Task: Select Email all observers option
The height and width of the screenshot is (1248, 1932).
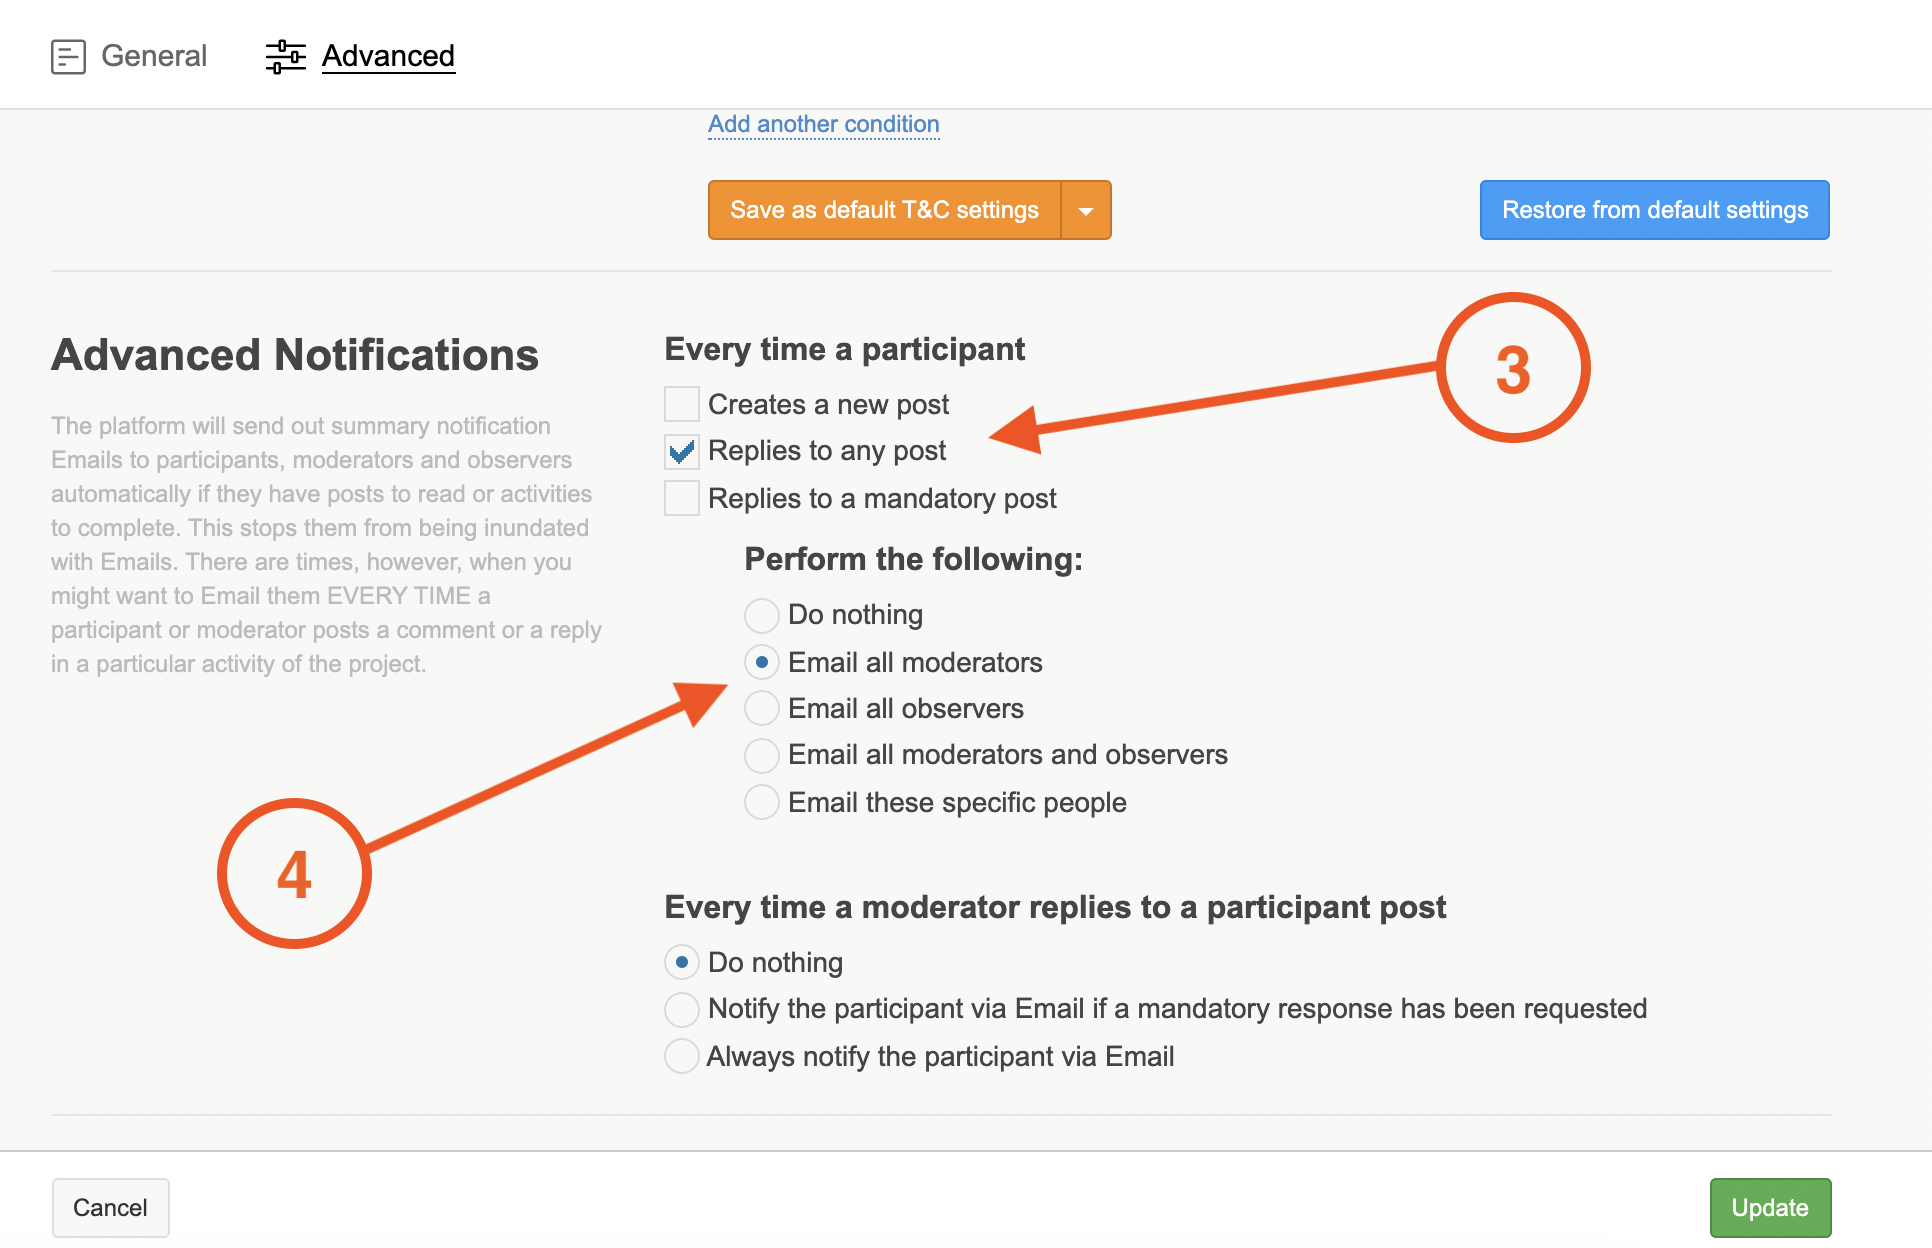Action: click(x=762, y=708)
